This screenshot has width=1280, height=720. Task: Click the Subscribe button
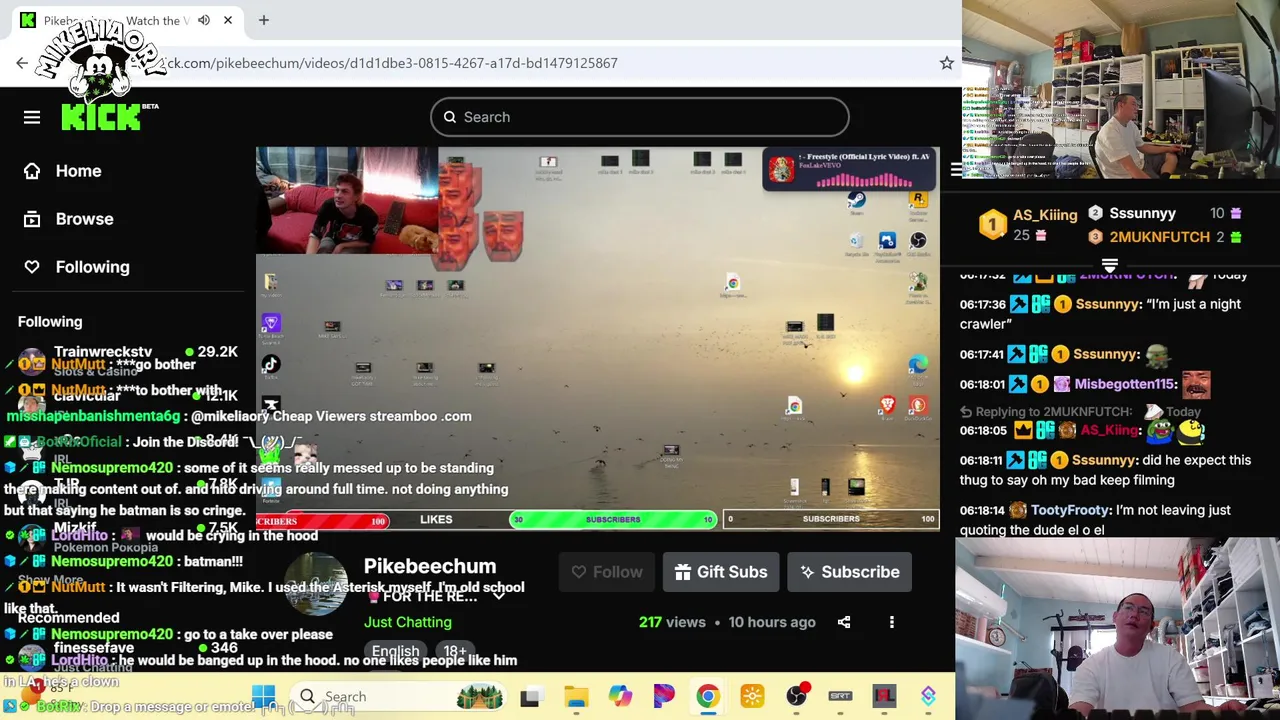[x=849, y=572]
